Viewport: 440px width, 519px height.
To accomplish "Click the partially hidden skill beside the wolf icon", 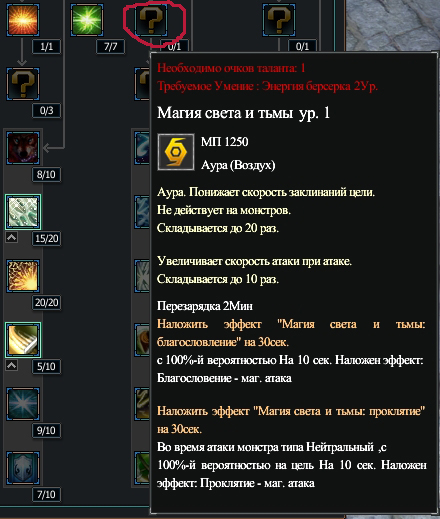I will coord(142,148).
